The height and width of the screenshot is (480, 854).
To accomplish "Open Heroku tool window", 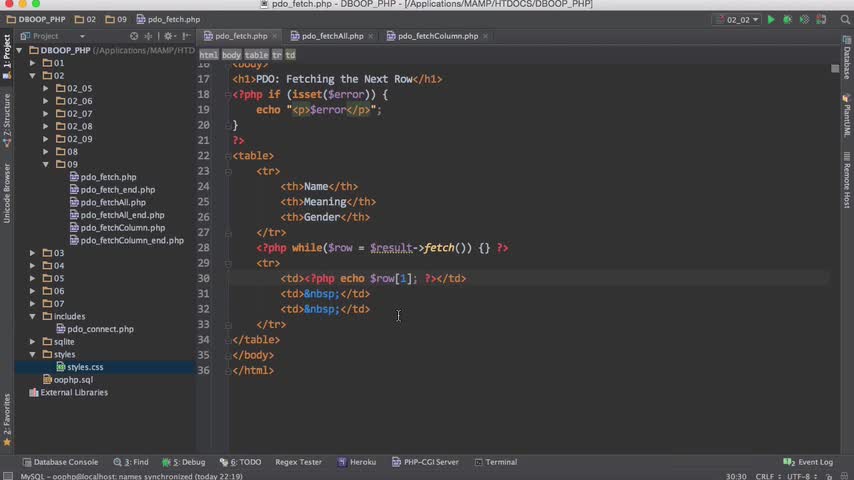I will [x=357, y=462].
